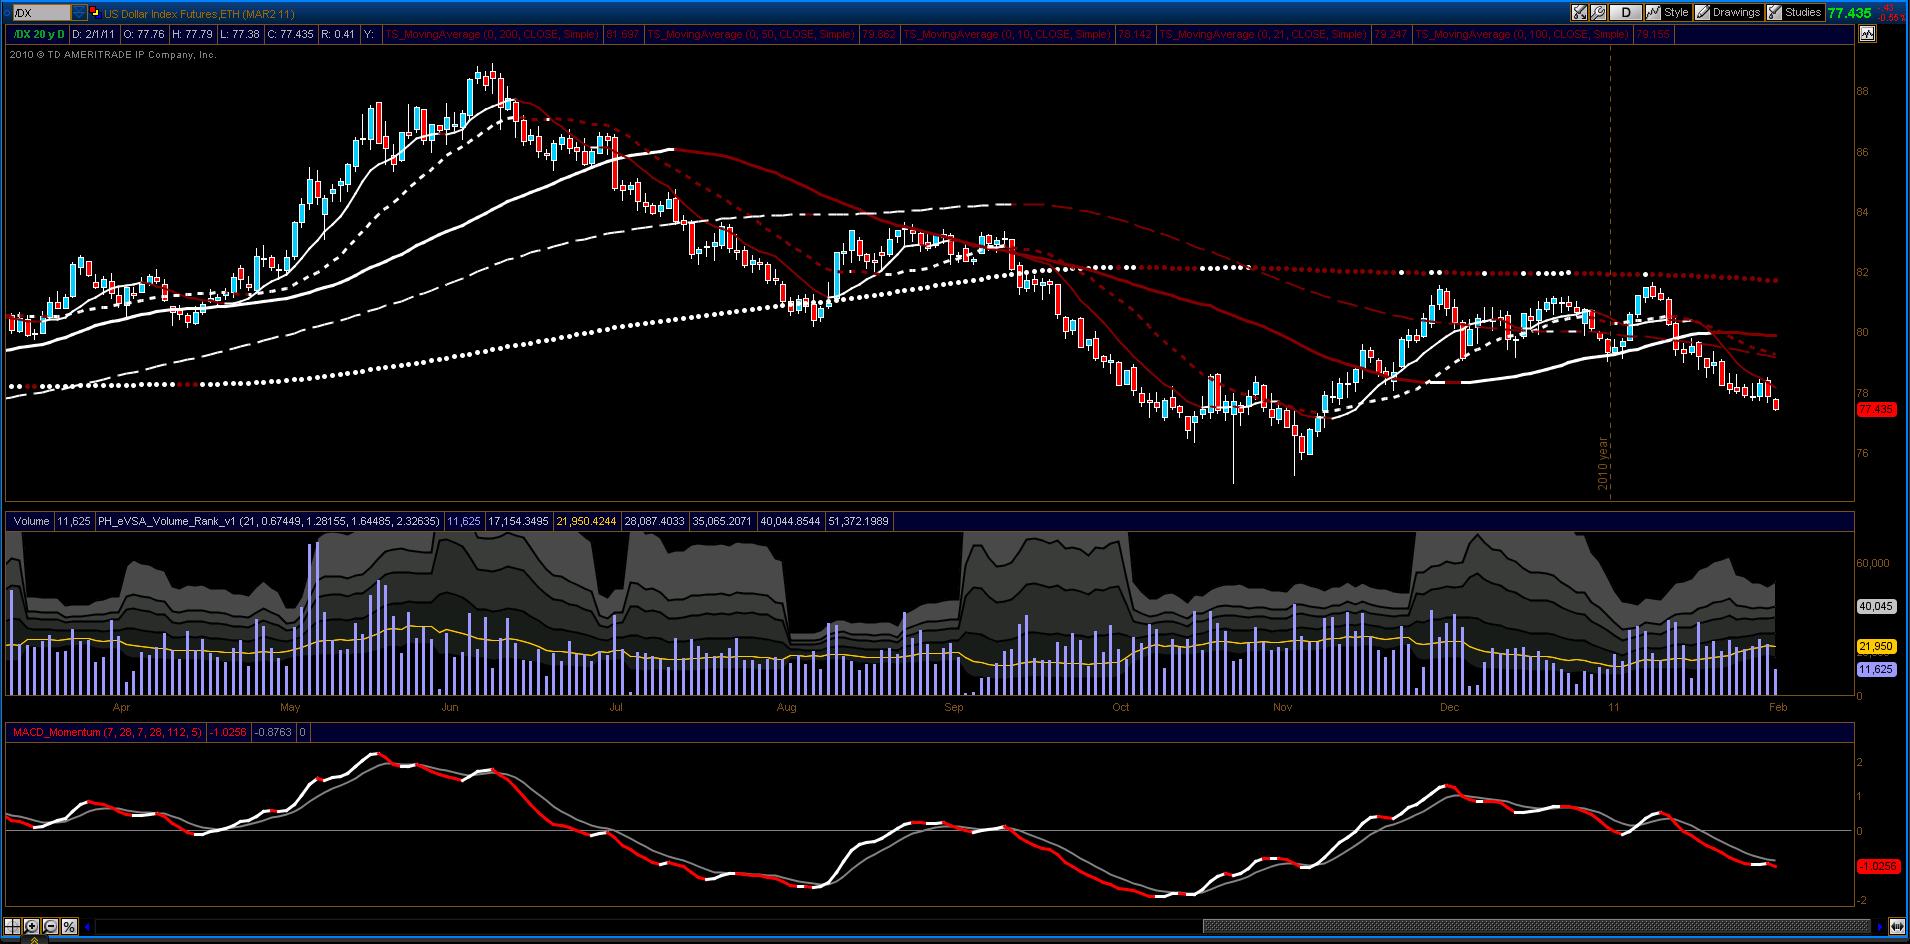Viewport: 1910px width, 944px height.
Task: Click the /DX symbol input field
Action: pyautogui.click(x=41, y=13)
